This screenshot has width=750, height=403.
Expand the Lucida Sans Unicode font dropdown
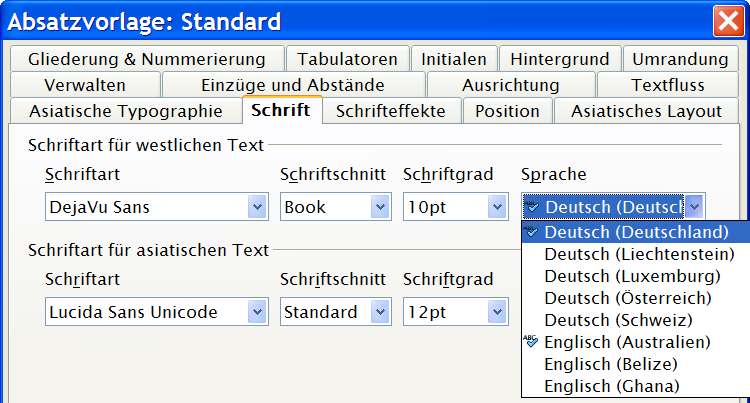257,312
